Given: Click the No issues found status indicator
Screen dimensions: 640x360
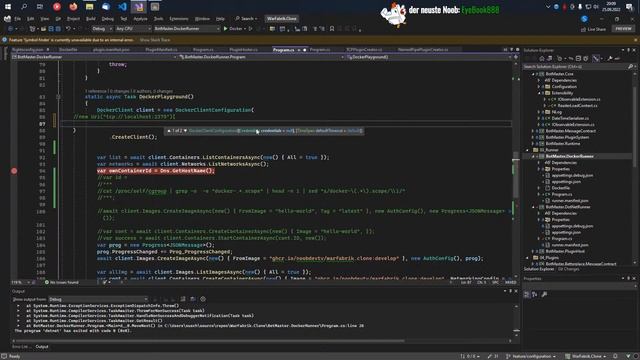Looking at the screenshot, I should point(62,282).
